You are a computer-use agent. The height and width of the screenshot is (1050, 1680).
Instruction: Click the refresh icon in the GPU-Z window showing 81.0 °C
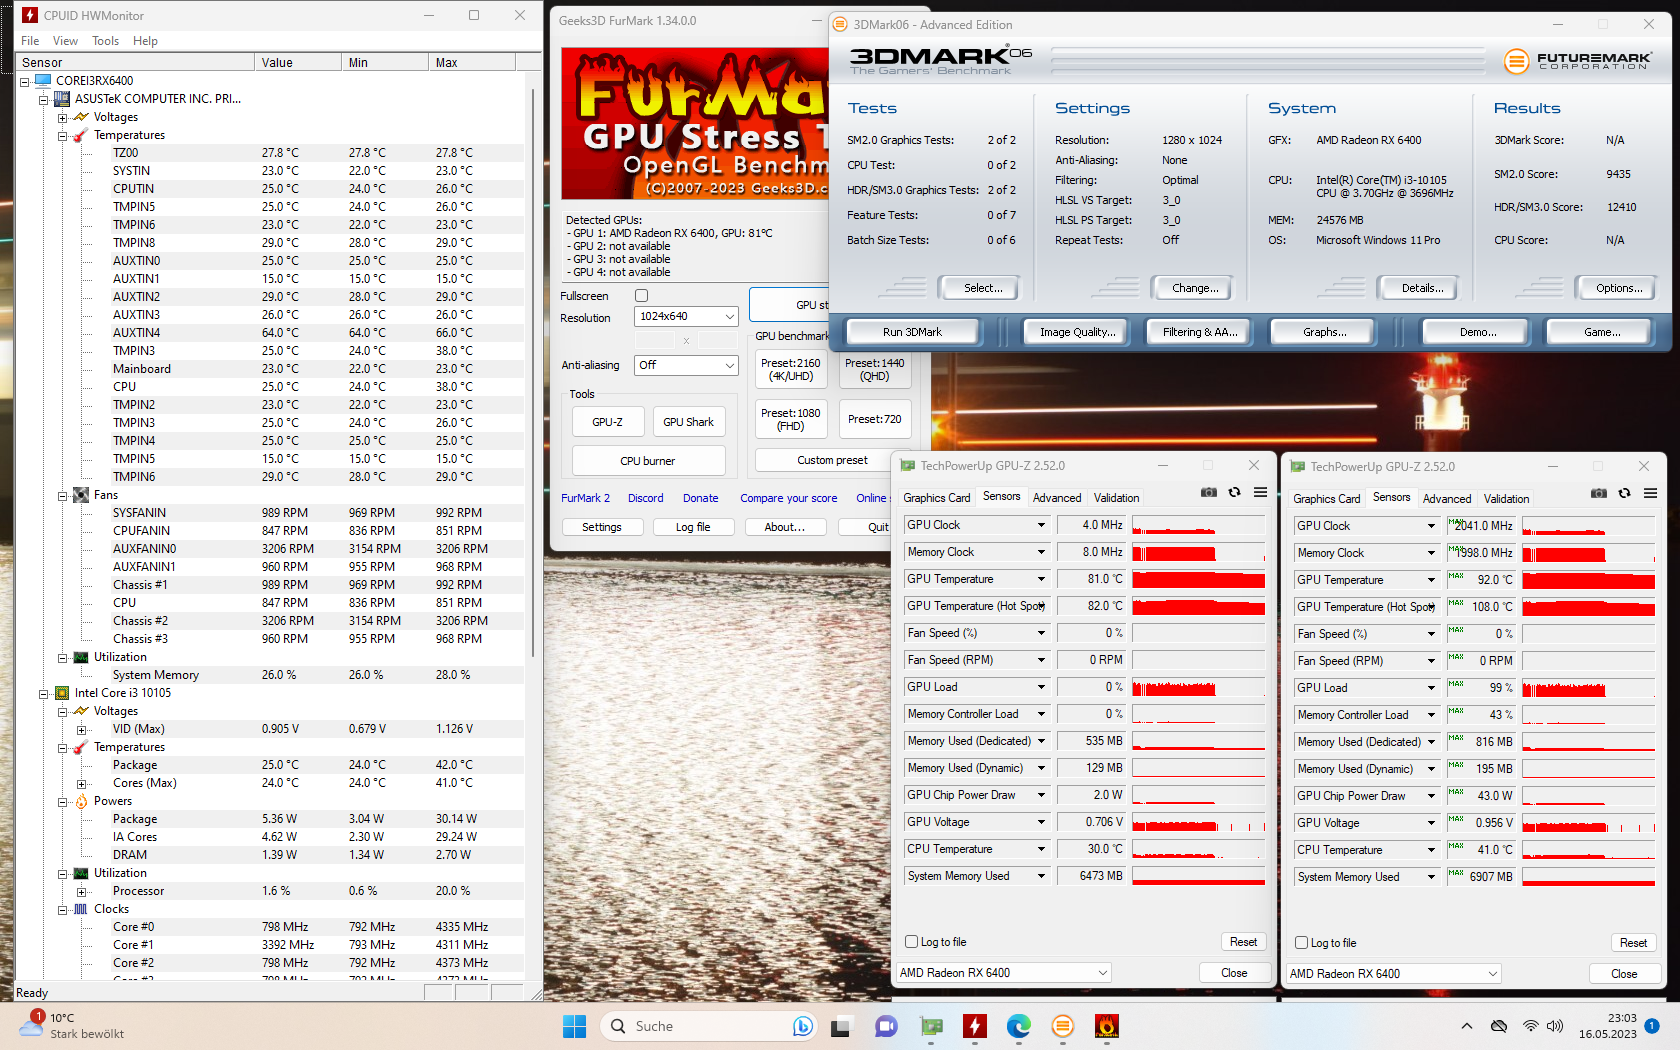coord(1235,492)
